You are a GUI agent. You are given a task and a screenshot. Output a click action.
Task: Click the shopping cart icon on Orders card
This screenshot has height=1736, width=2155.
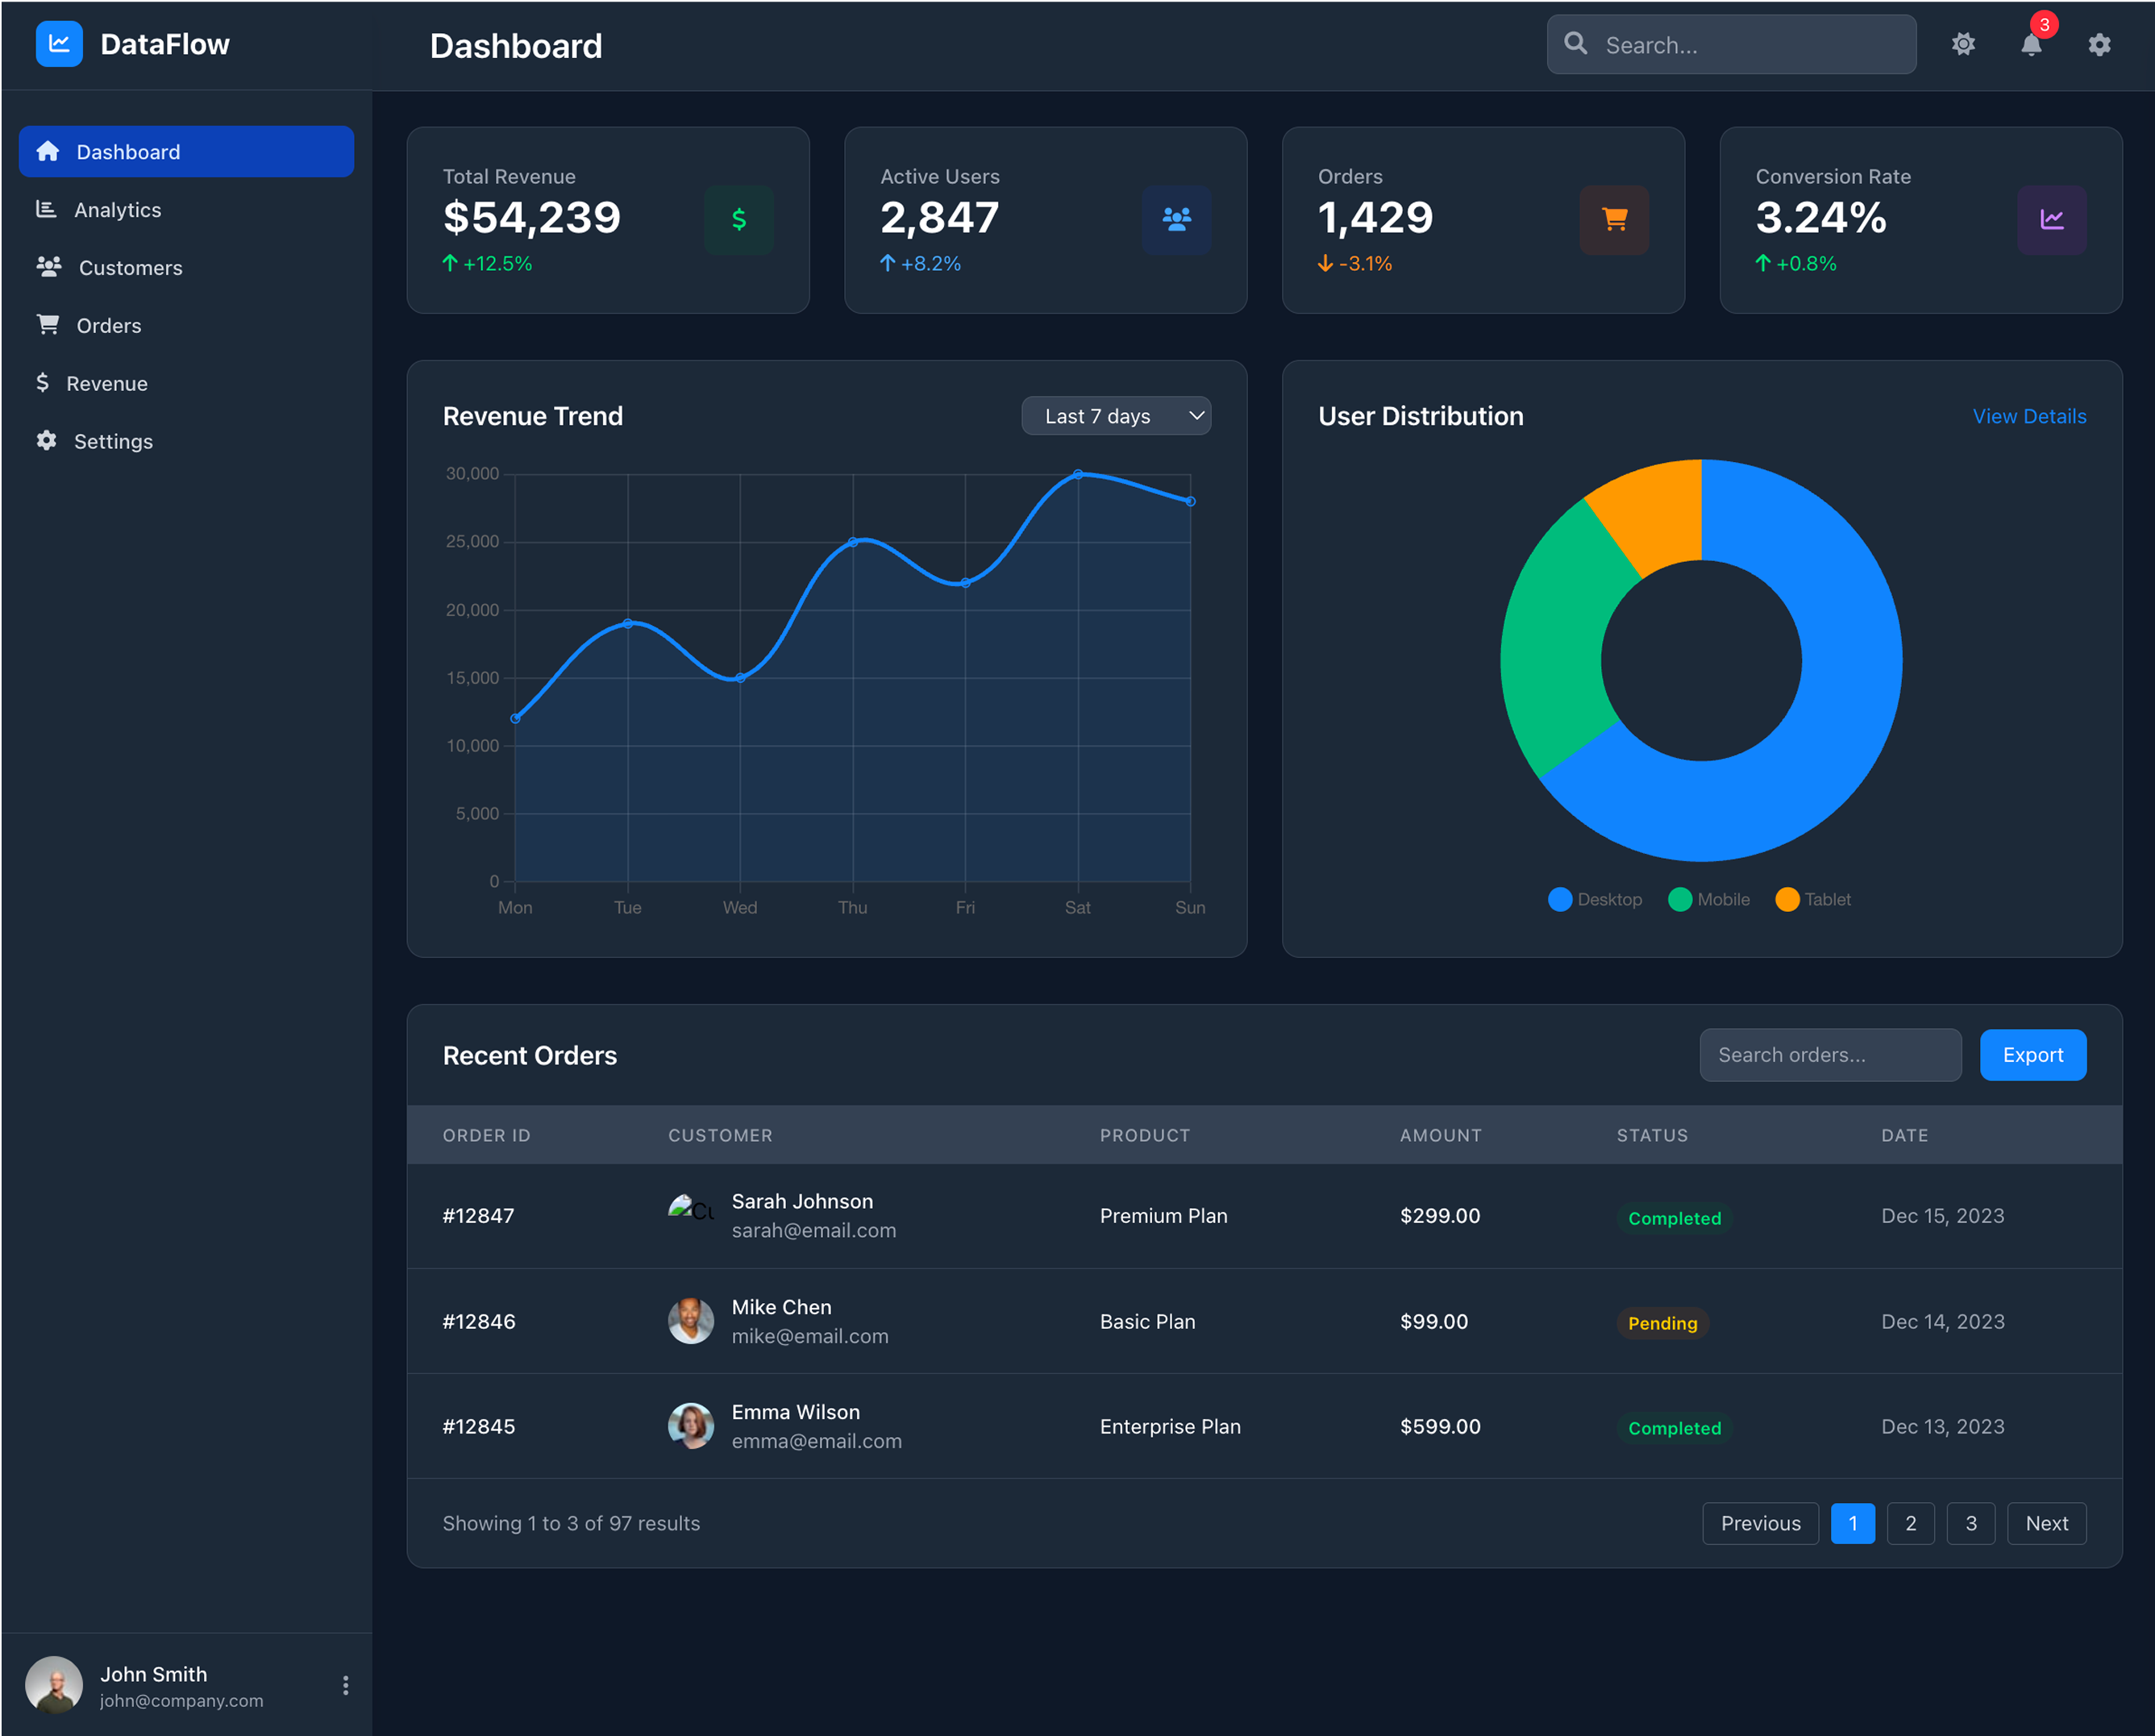click(1614, 220)
